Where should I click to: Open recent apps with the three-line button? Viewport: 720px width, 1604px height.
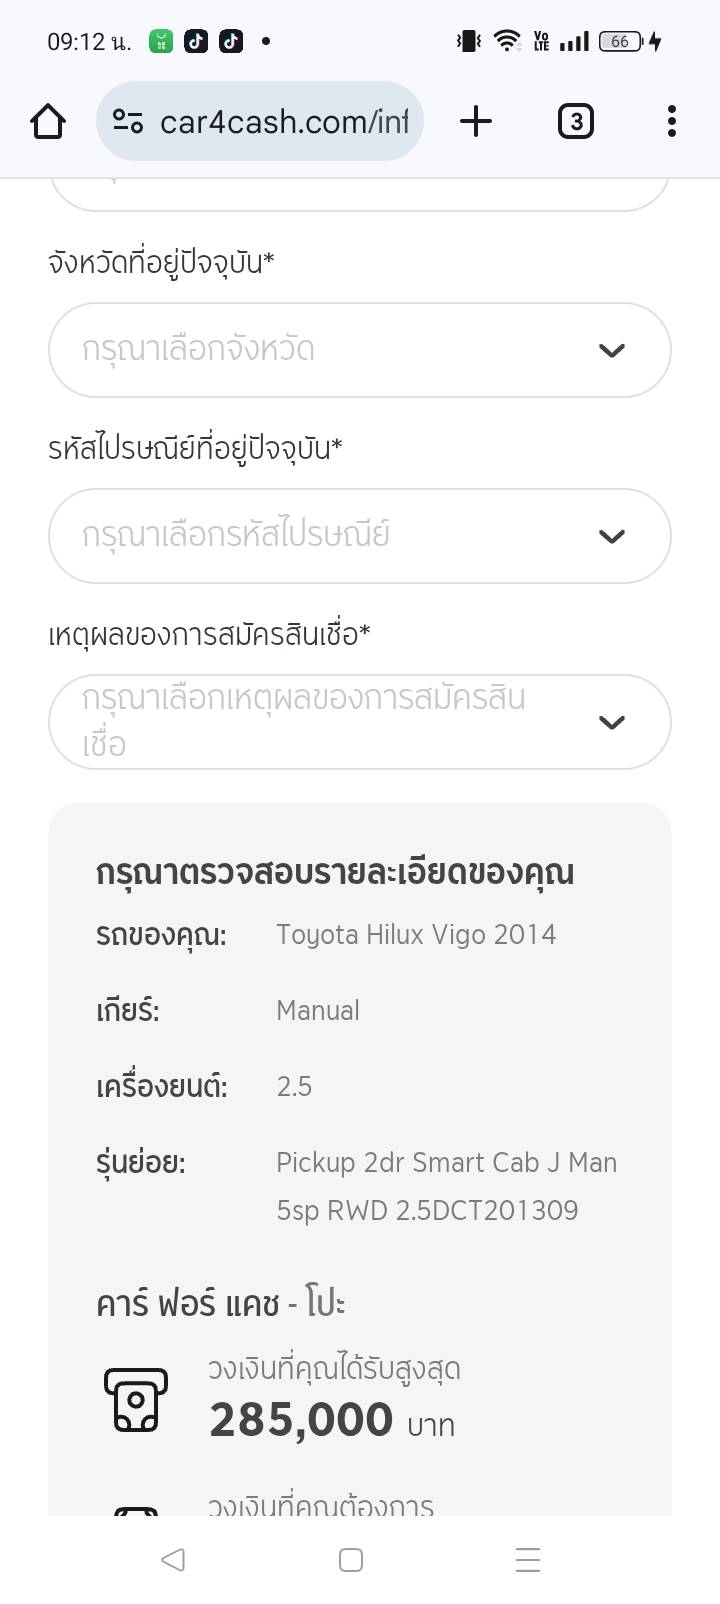[x=527, y=1559]
